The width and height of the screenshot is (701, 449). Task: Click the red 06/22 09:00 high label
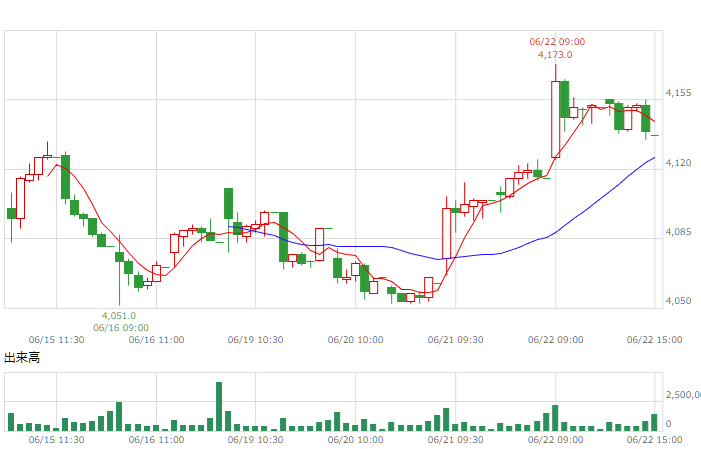(x=557, y=42)
